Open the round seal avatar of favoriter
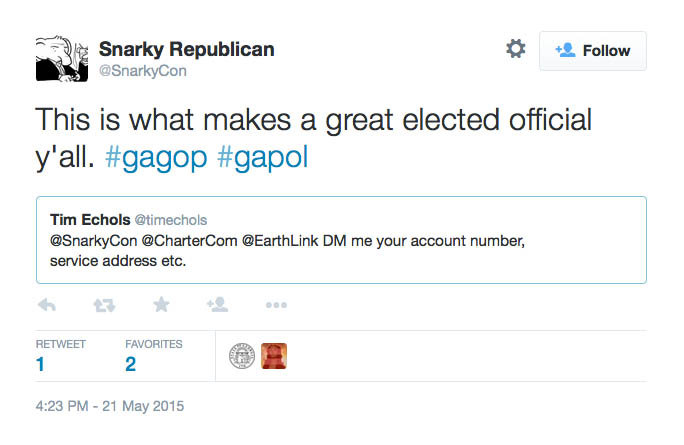 (242, 356)
